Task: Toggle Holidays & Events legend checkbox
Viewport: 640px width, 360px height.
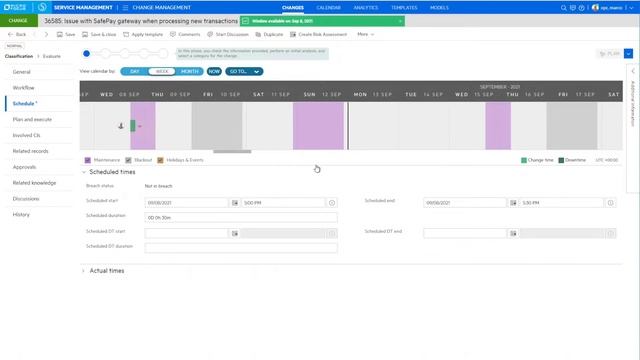Action: coord(160,160)
